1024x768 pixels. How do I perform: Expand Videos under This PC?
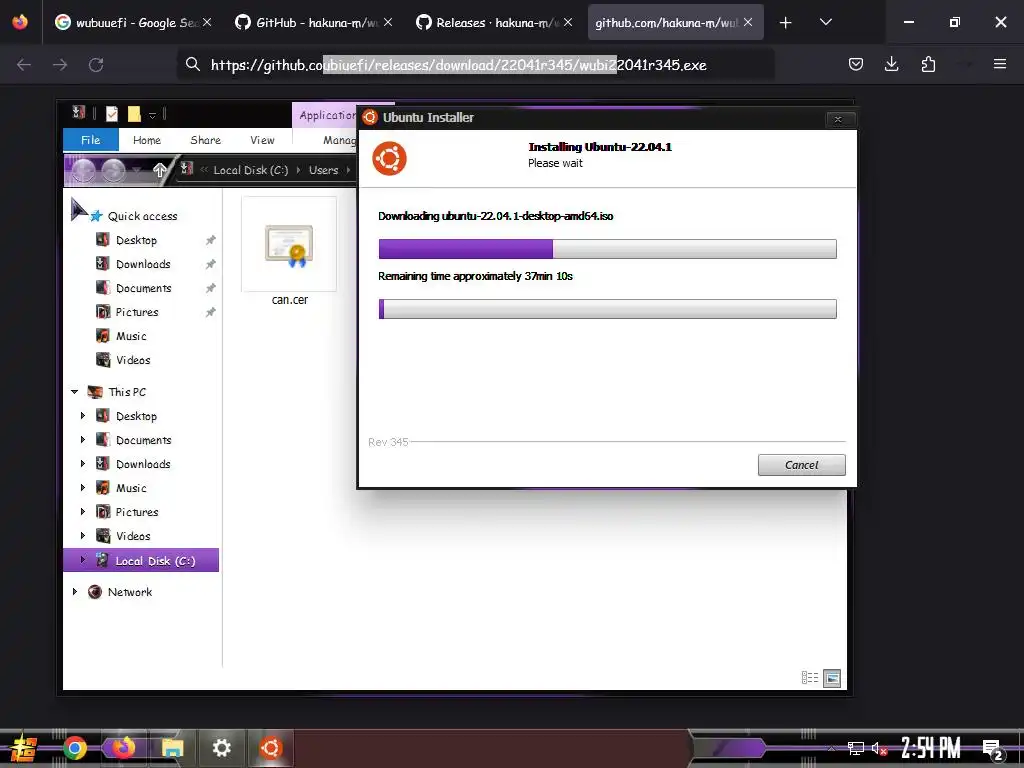click(x=83, y=536)
